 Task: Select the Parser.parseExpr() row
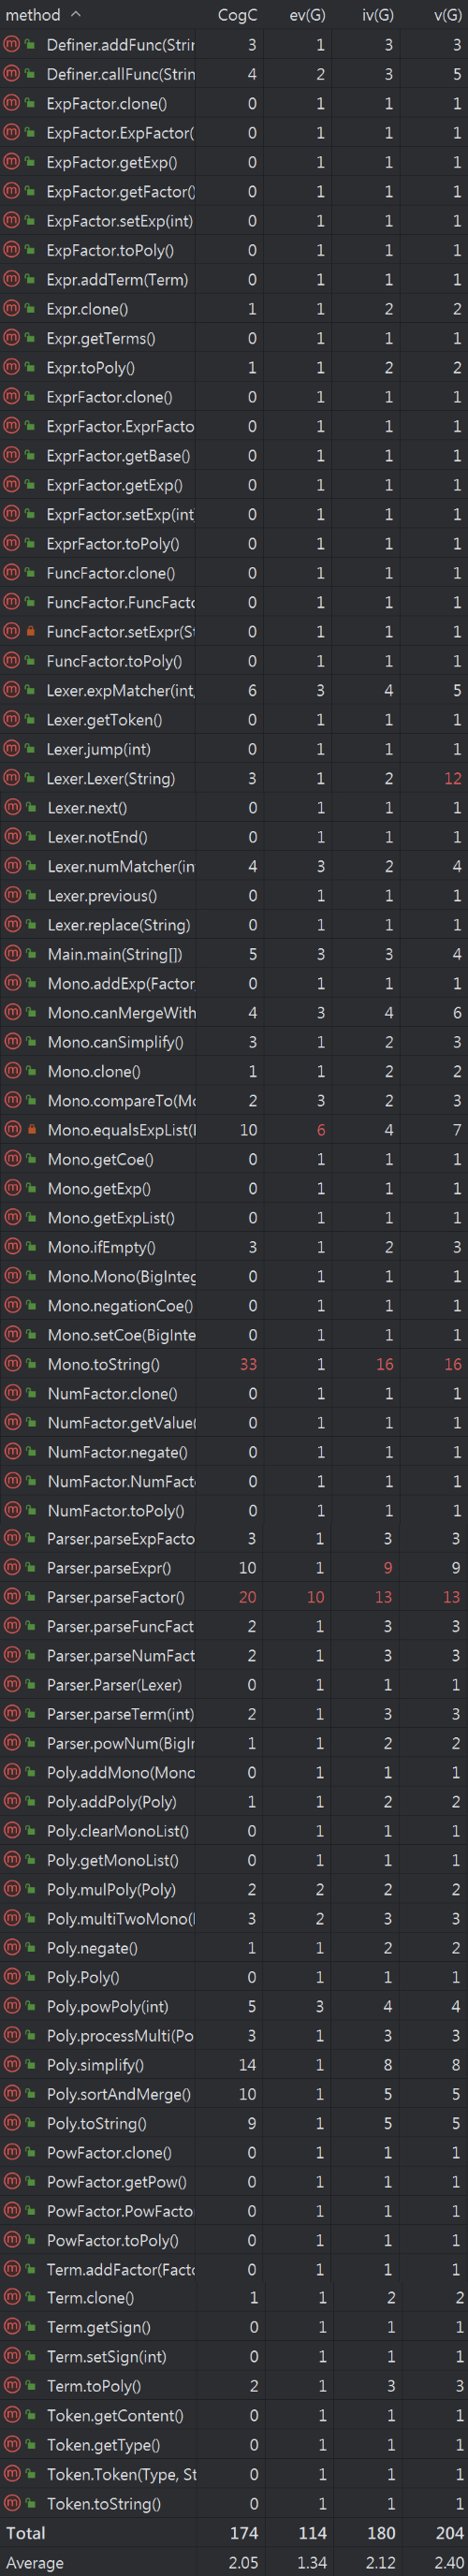pos(234,1568)
